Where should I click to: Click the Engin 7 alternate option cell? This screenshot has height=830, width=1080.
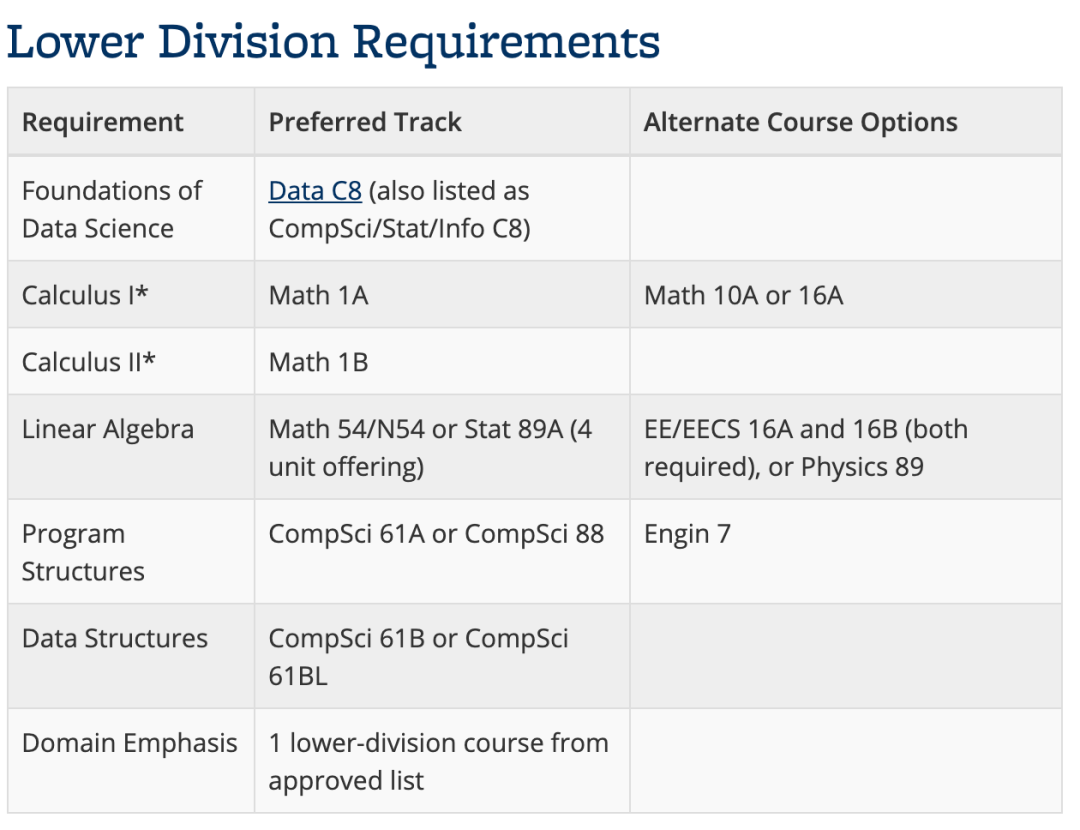pos(687,534)
